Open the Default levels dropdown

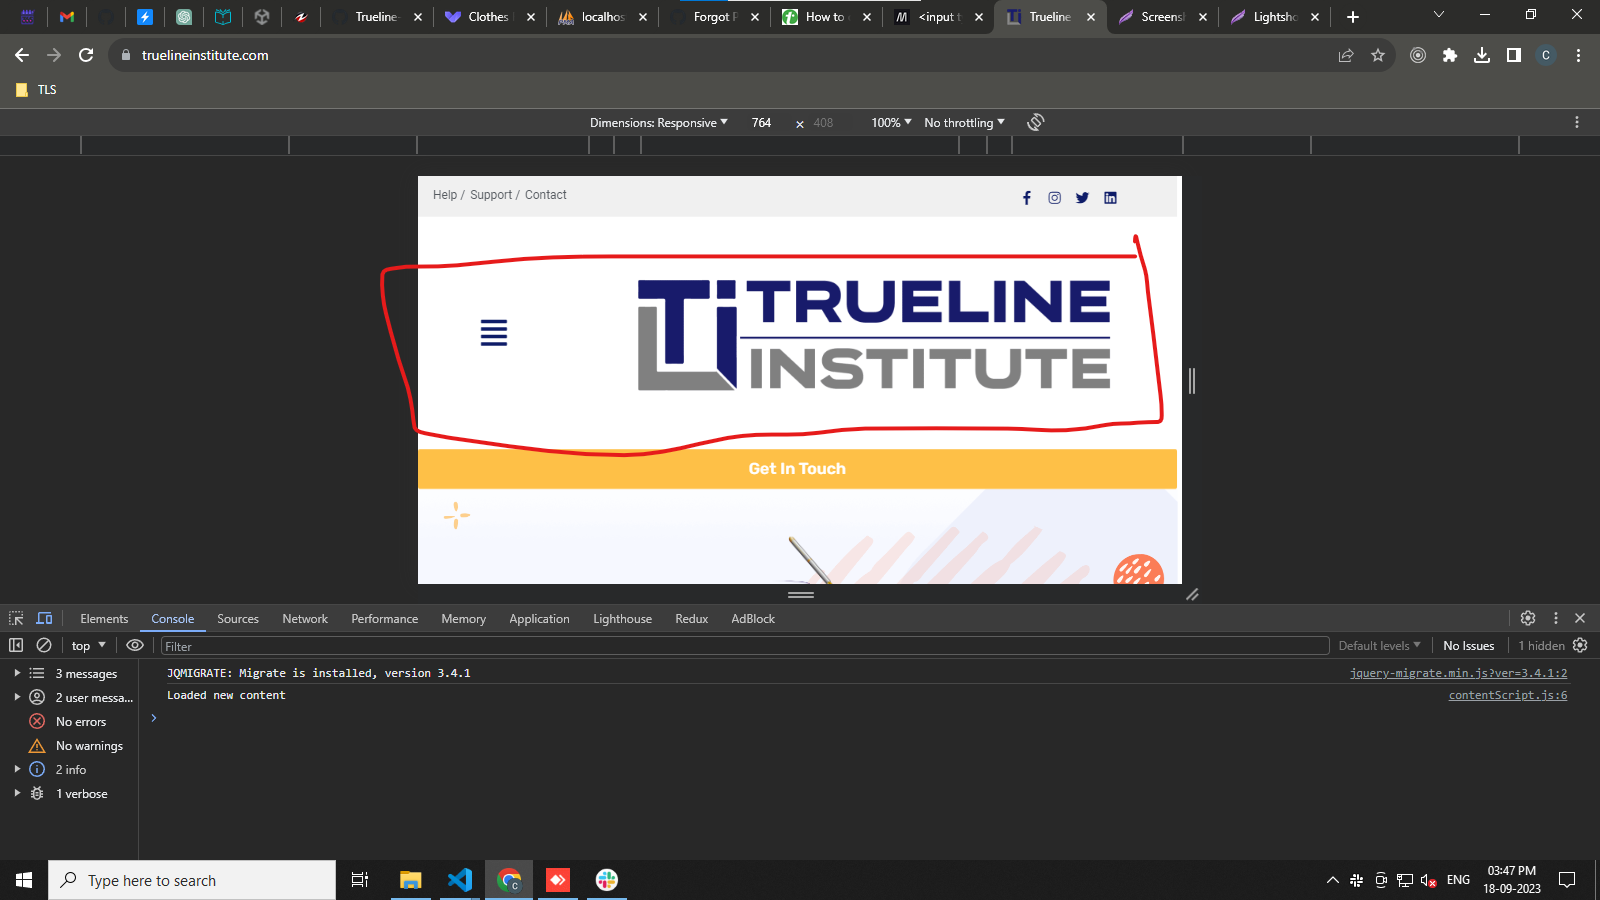[1379, 646]
